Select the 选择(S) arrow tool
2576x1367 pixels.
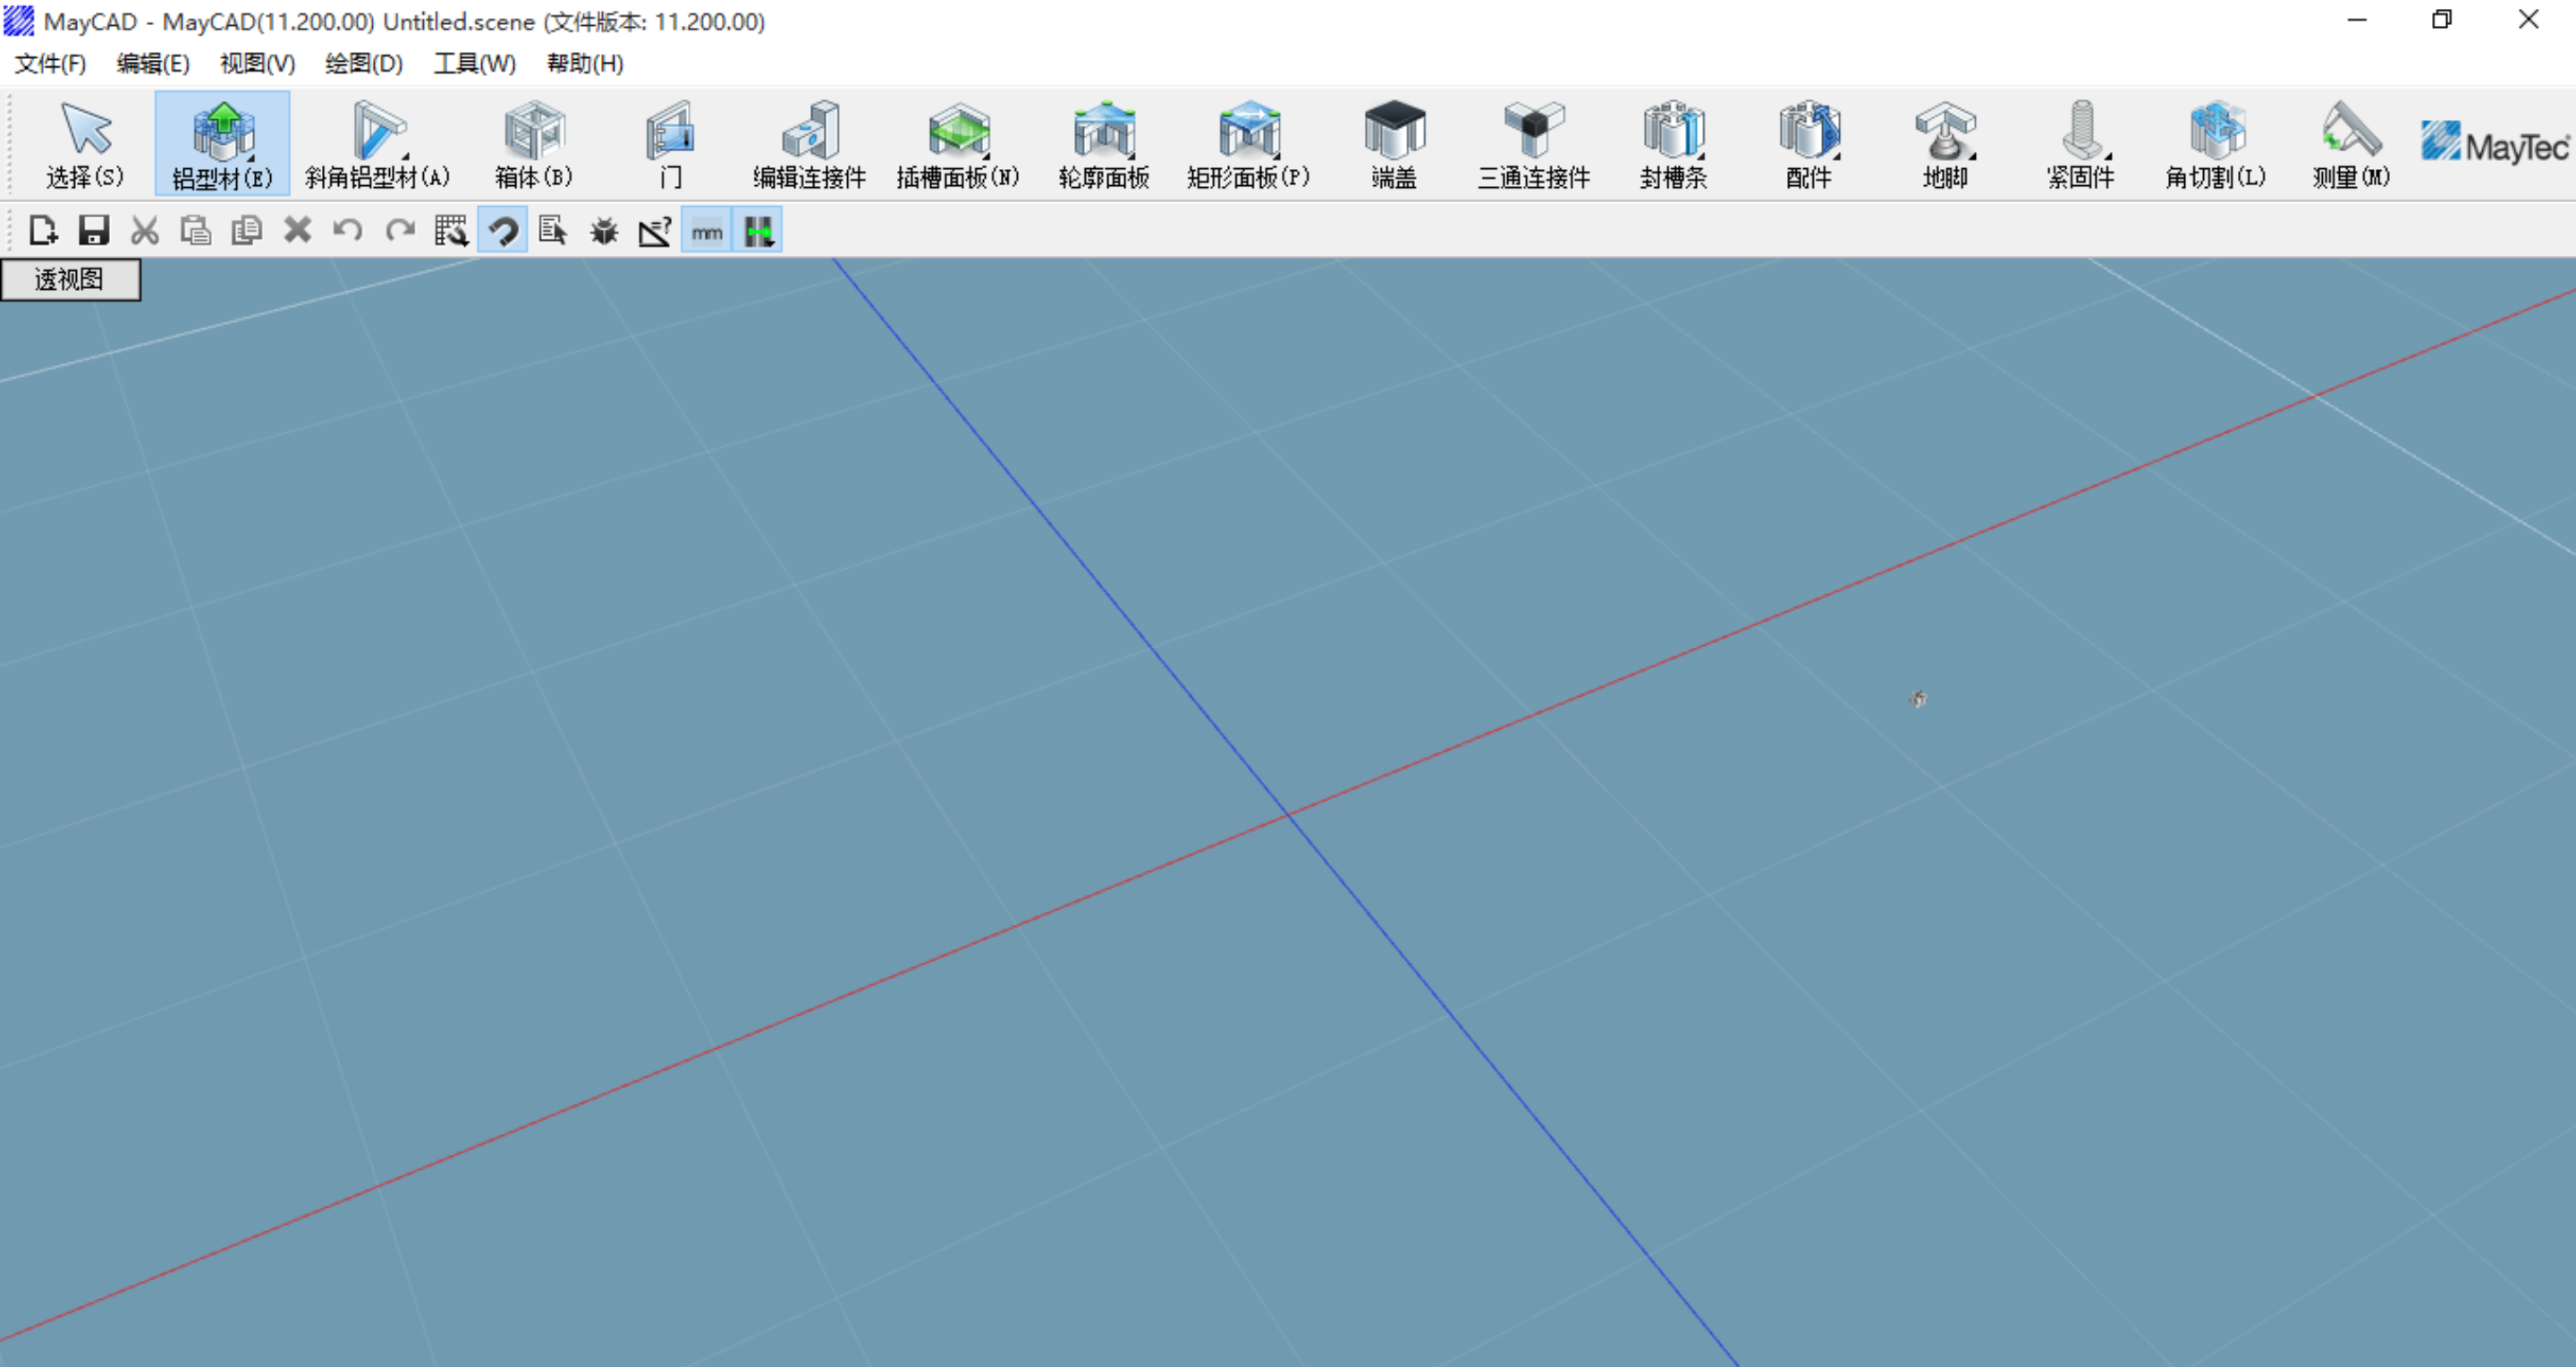point(85,144)
